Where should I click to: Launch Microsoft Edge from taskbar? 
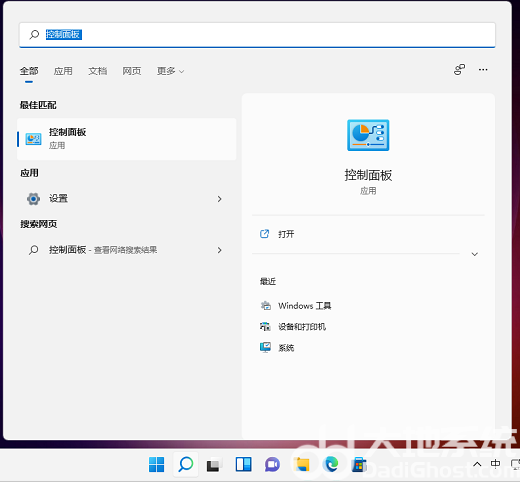point(331,464)
